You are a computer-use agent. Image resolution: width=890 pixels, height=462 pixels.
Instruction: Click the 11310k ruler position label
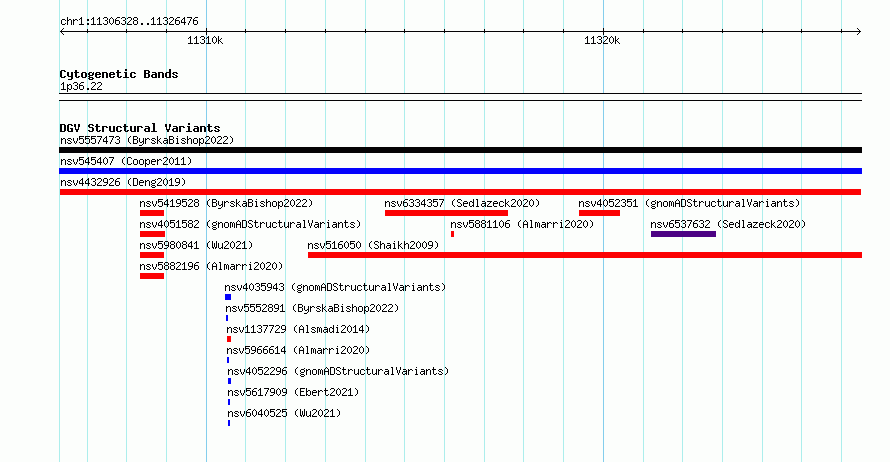point(205,40)
